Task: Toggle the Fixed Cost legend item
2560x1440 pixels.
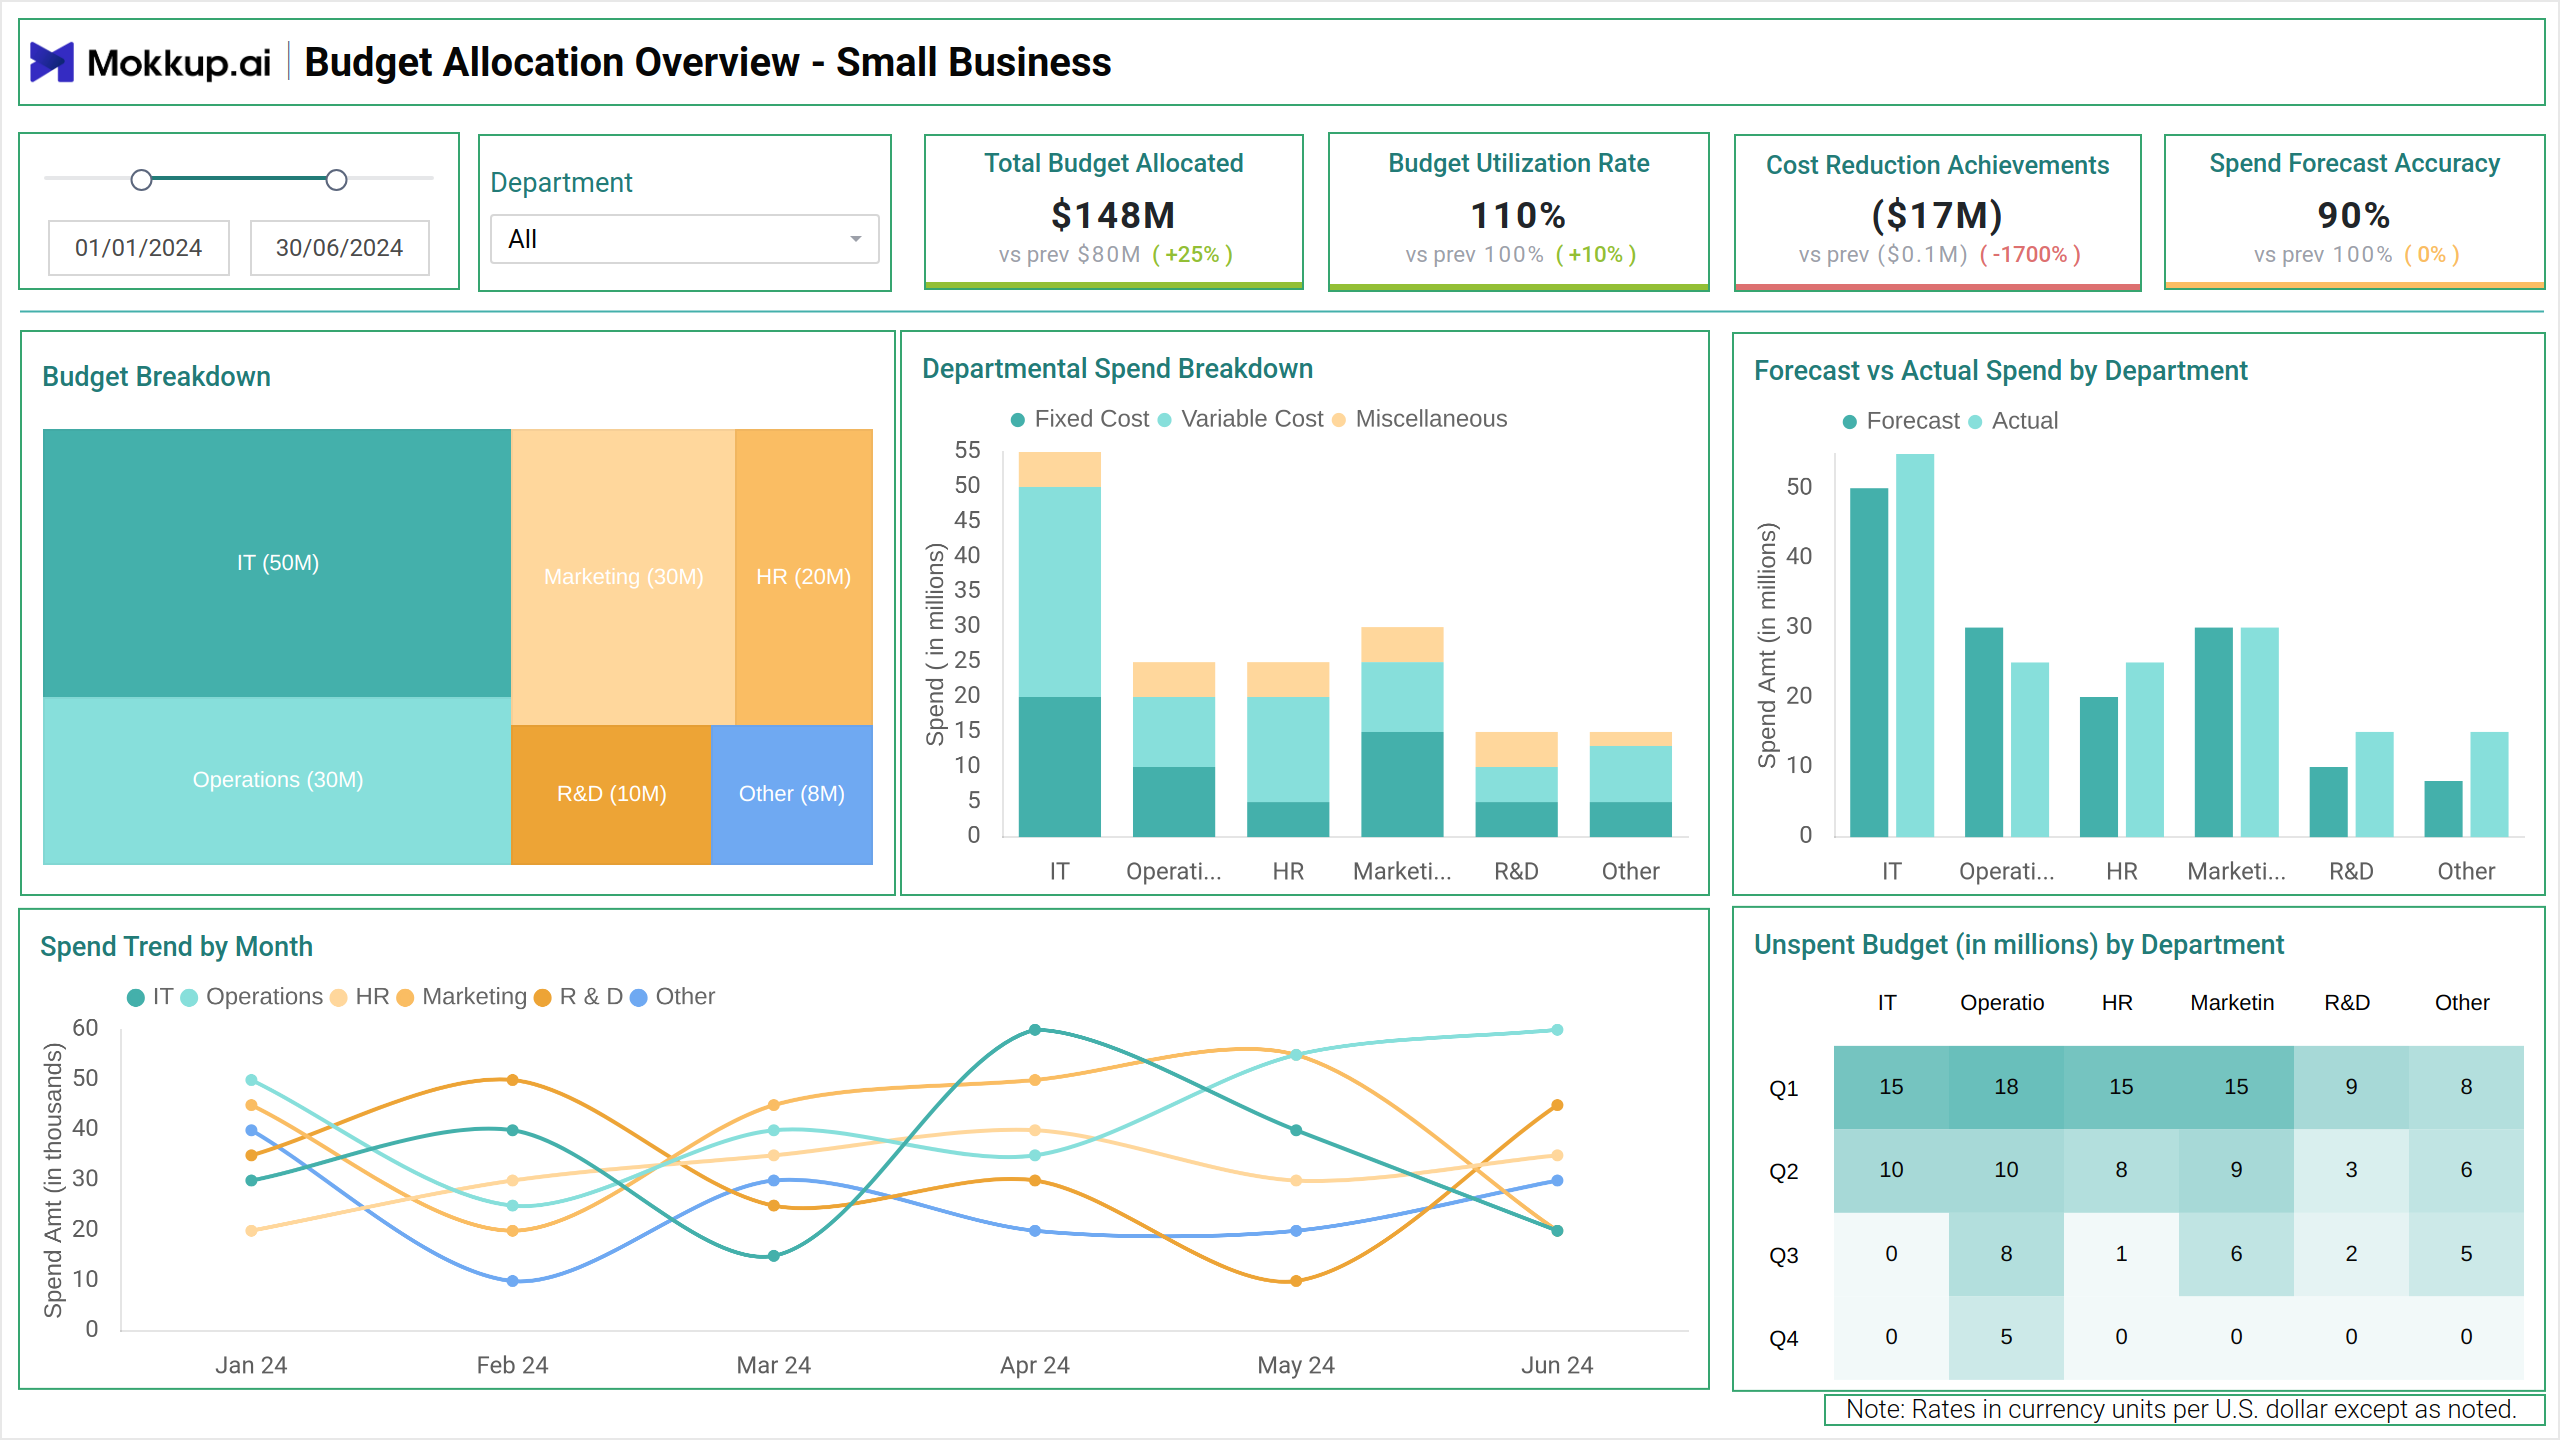Action: [1080, 419]
